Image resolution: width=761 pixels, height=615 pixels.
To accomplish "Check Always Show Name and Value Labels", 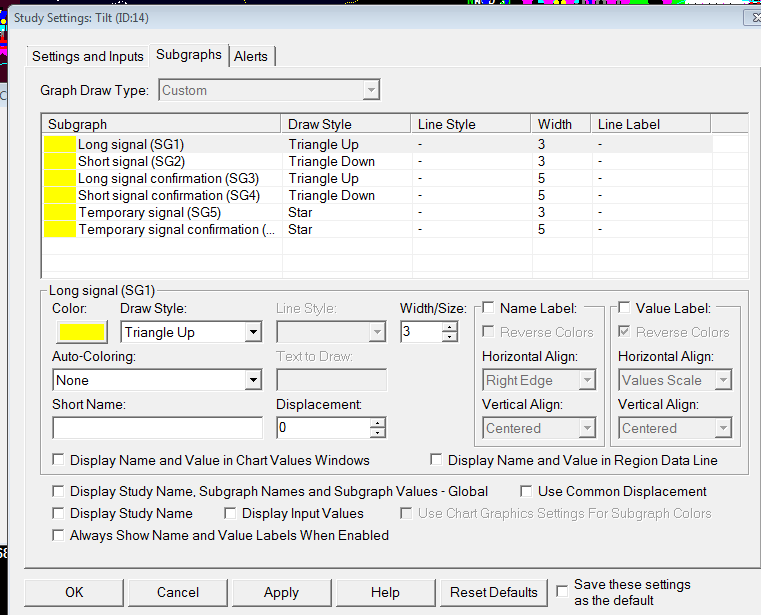I will pyautogui.click(x=58, y=535).
